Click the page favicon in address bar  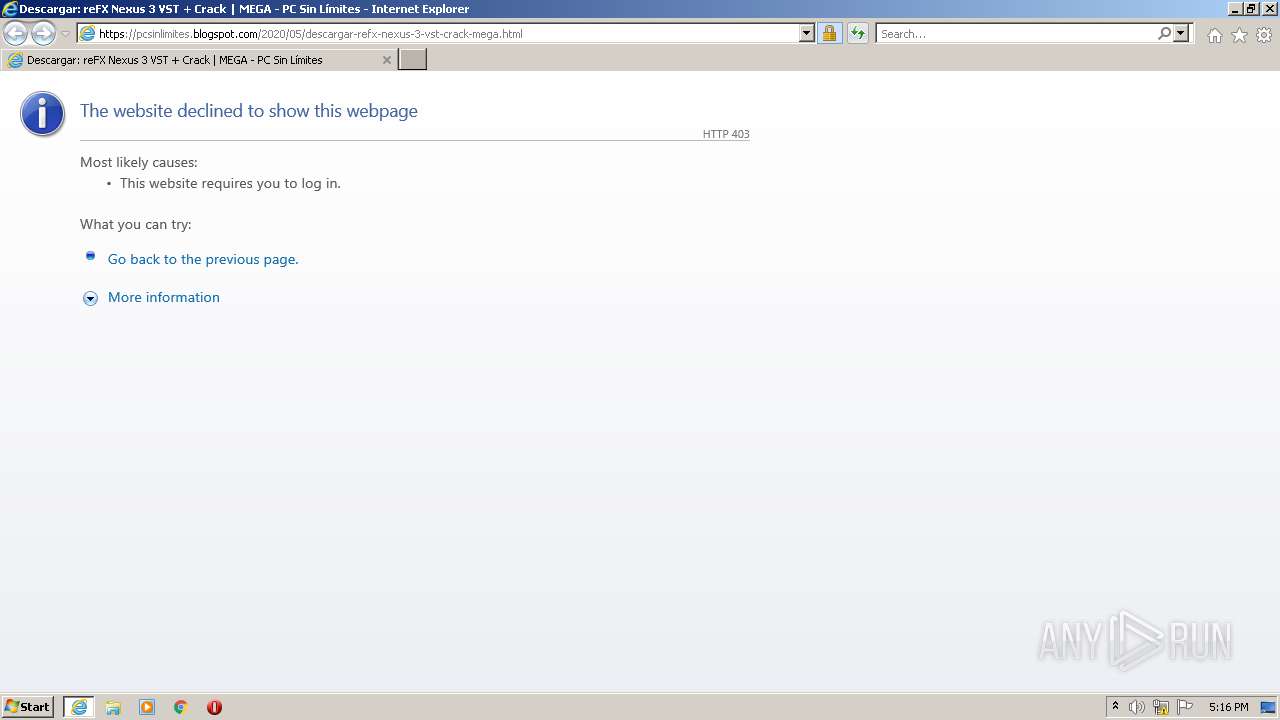pyautogui.click(x=88, y=33)
